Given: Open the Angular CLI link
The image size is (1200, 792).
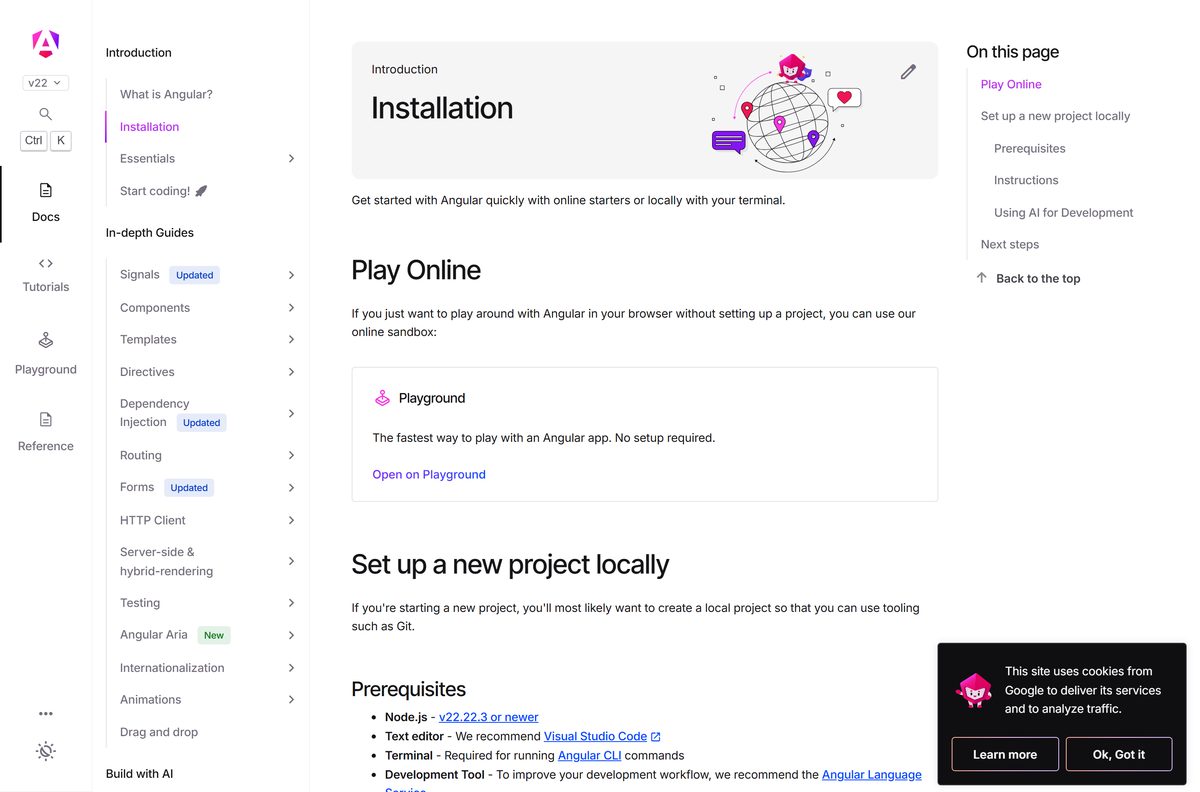Looking at the screenshot, I should [x=592, y=755].
